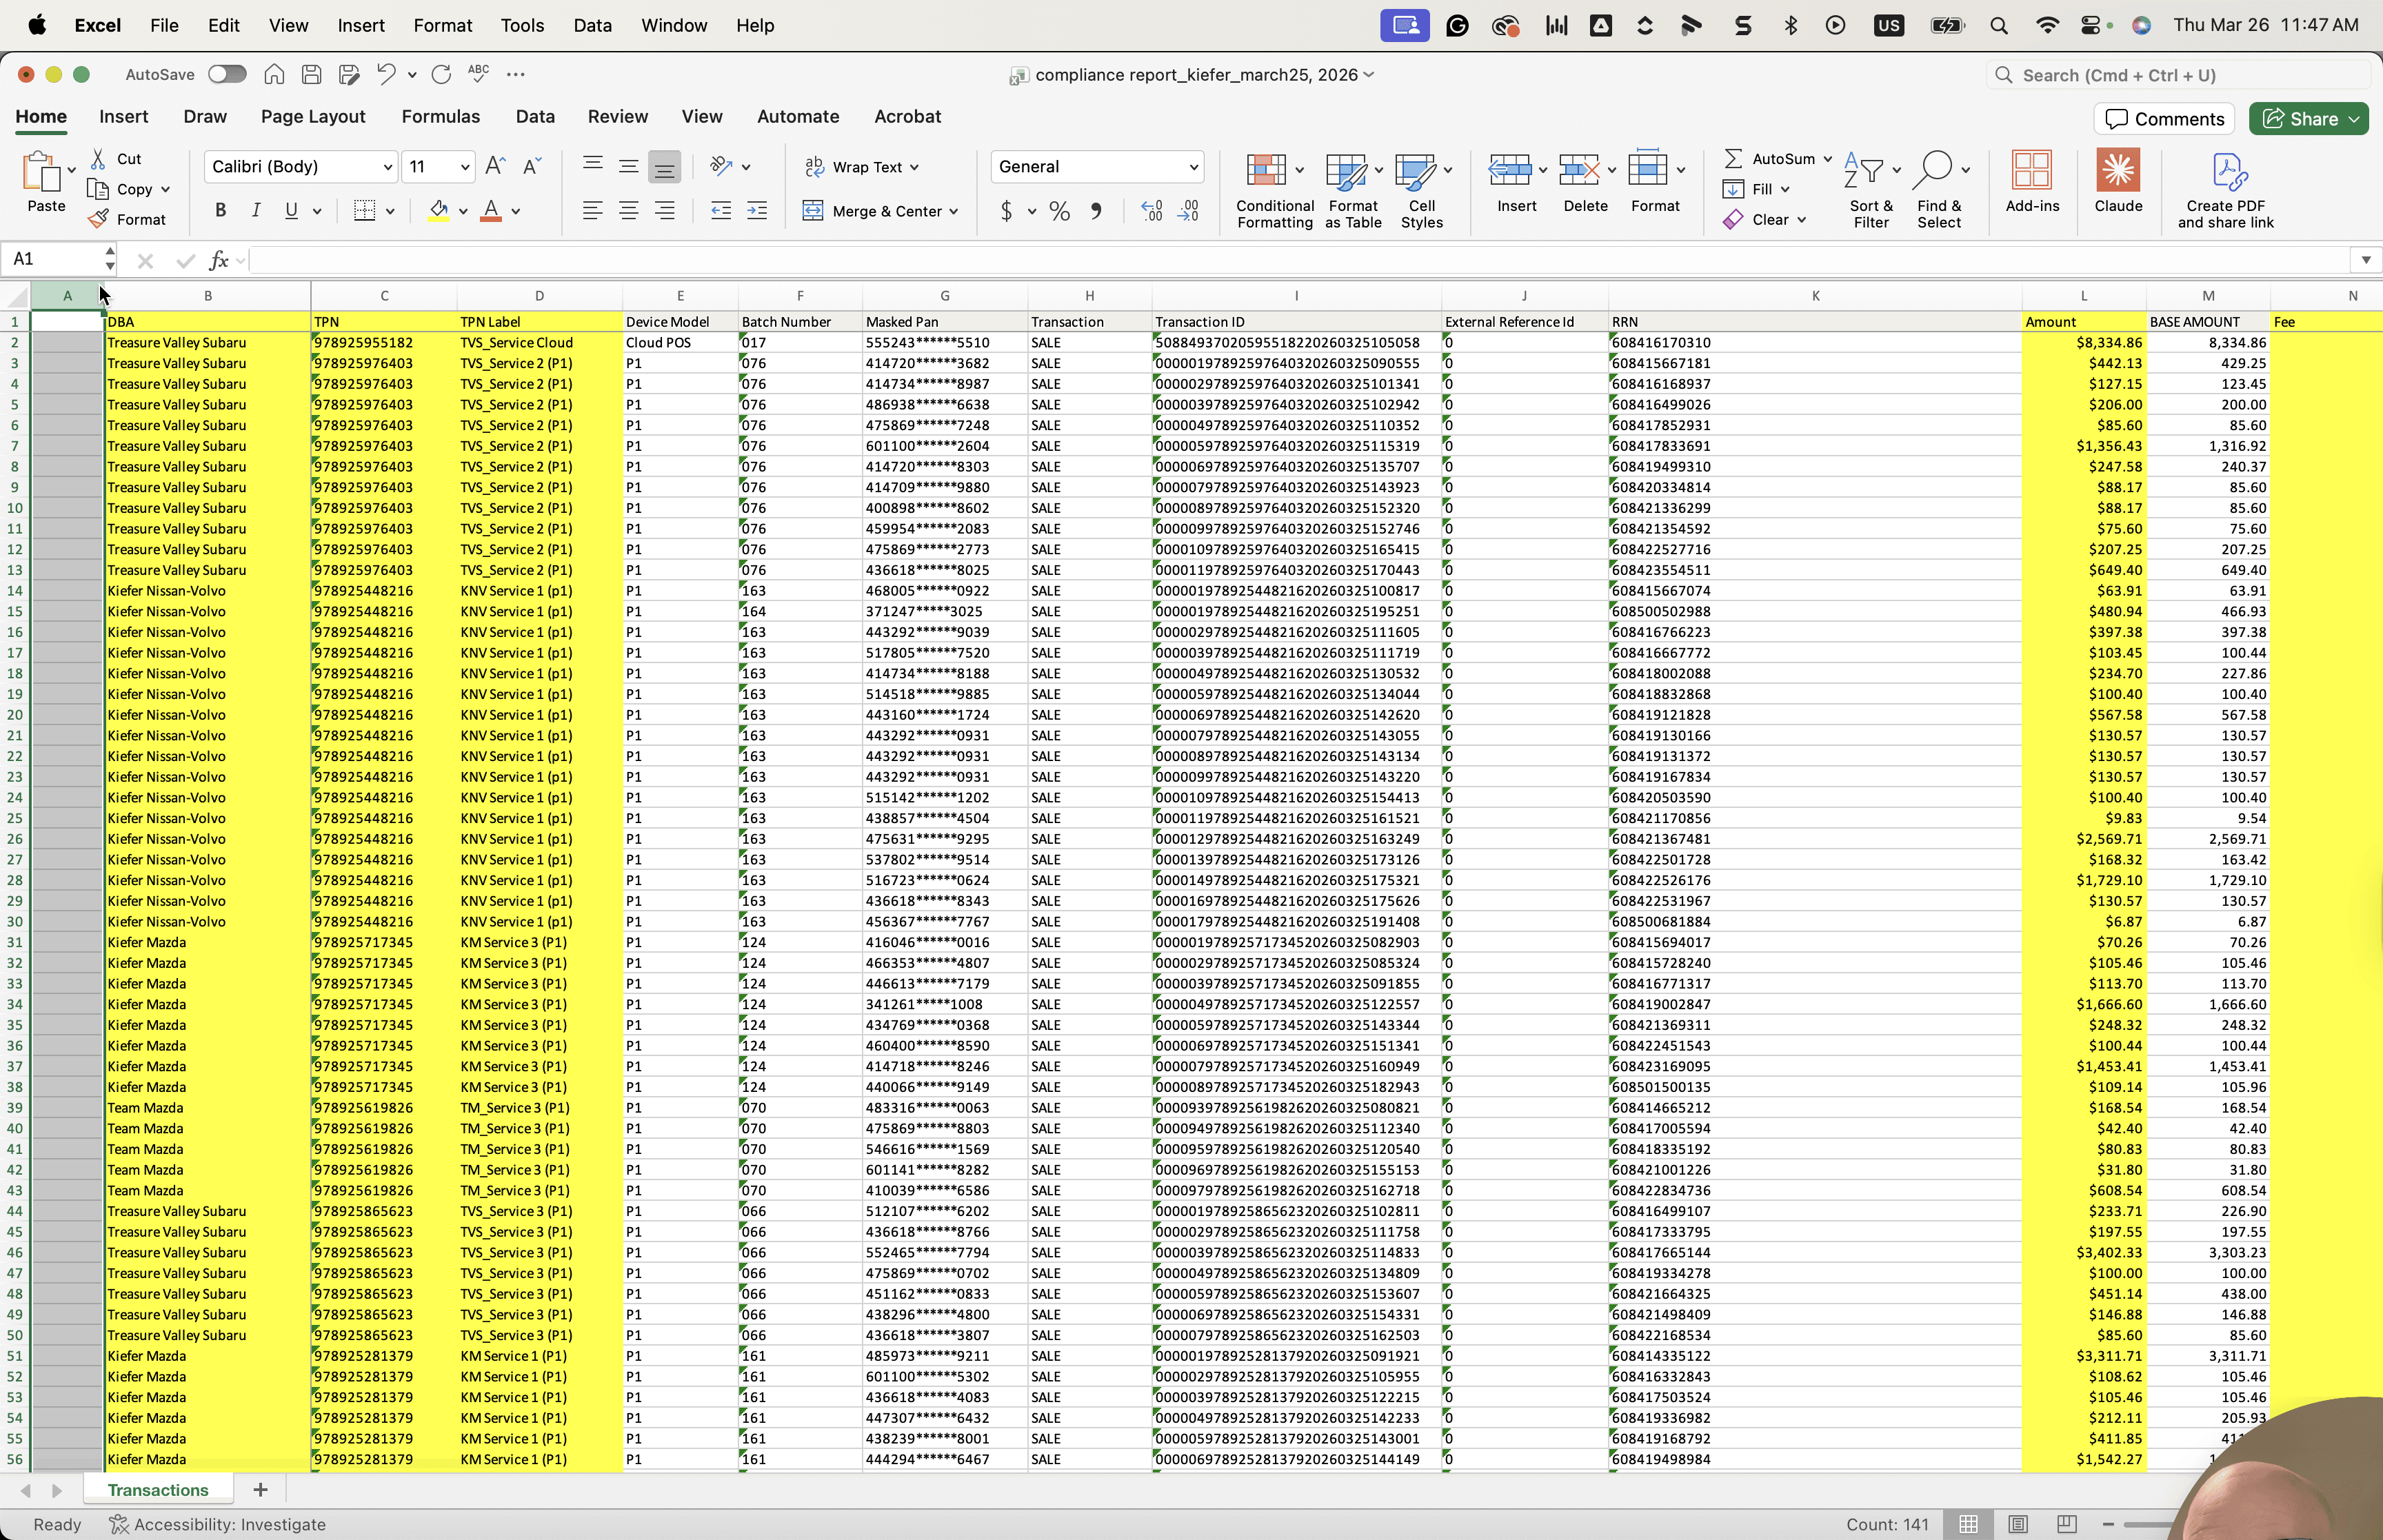2383x1540 pixels.
Task: Click the Increase Font Size icon
Action: pos(495,166)
